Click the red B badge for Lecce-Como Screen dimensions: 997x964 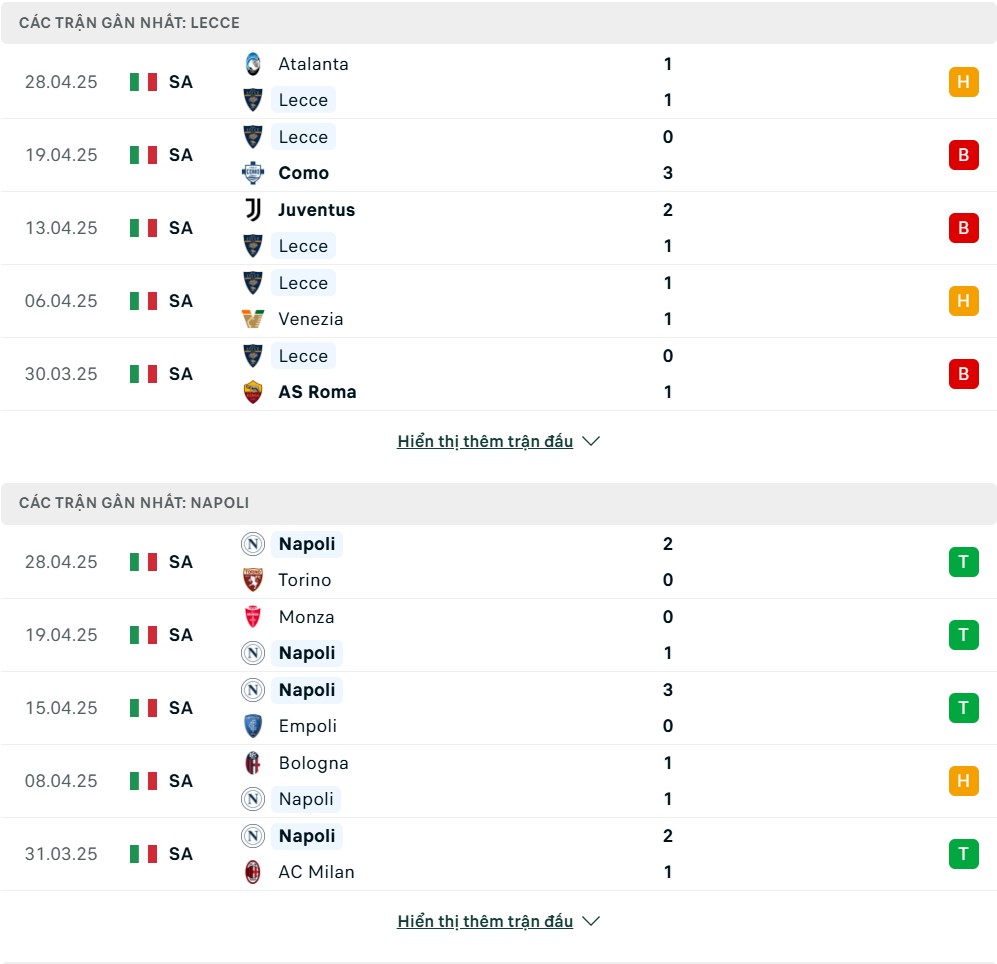tap(963, 155)
